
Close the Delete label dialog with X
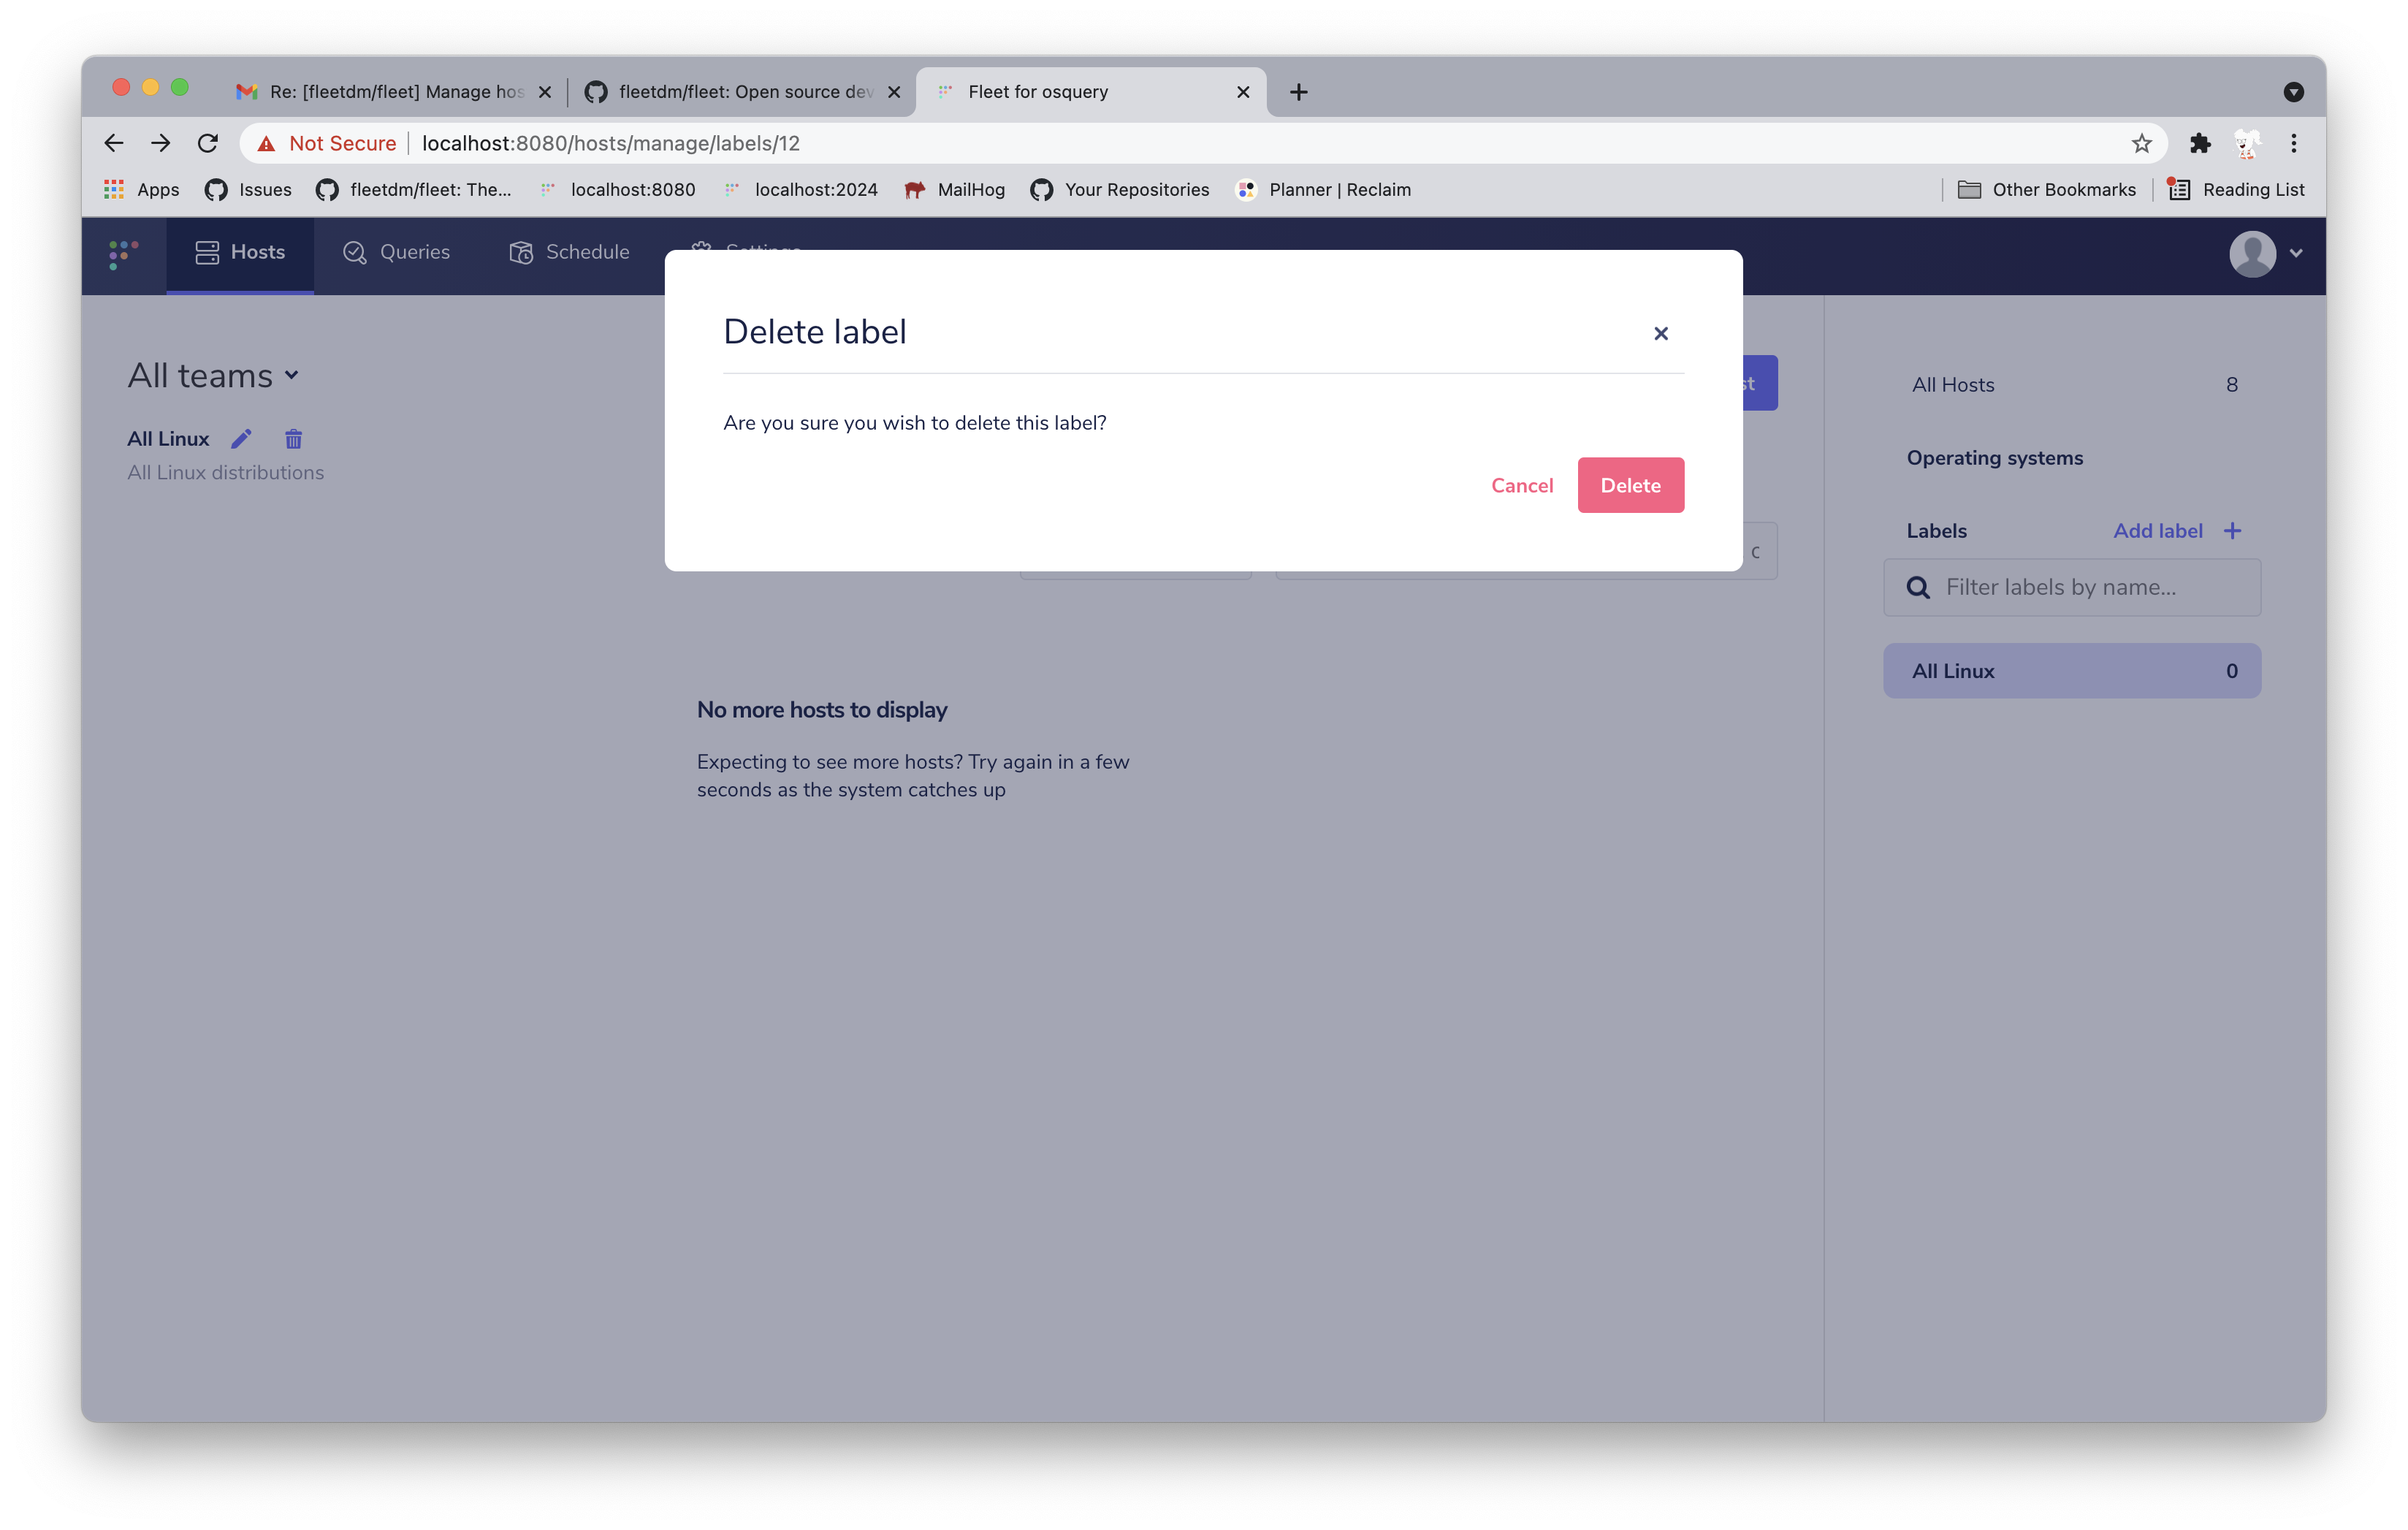point(1660,333)
